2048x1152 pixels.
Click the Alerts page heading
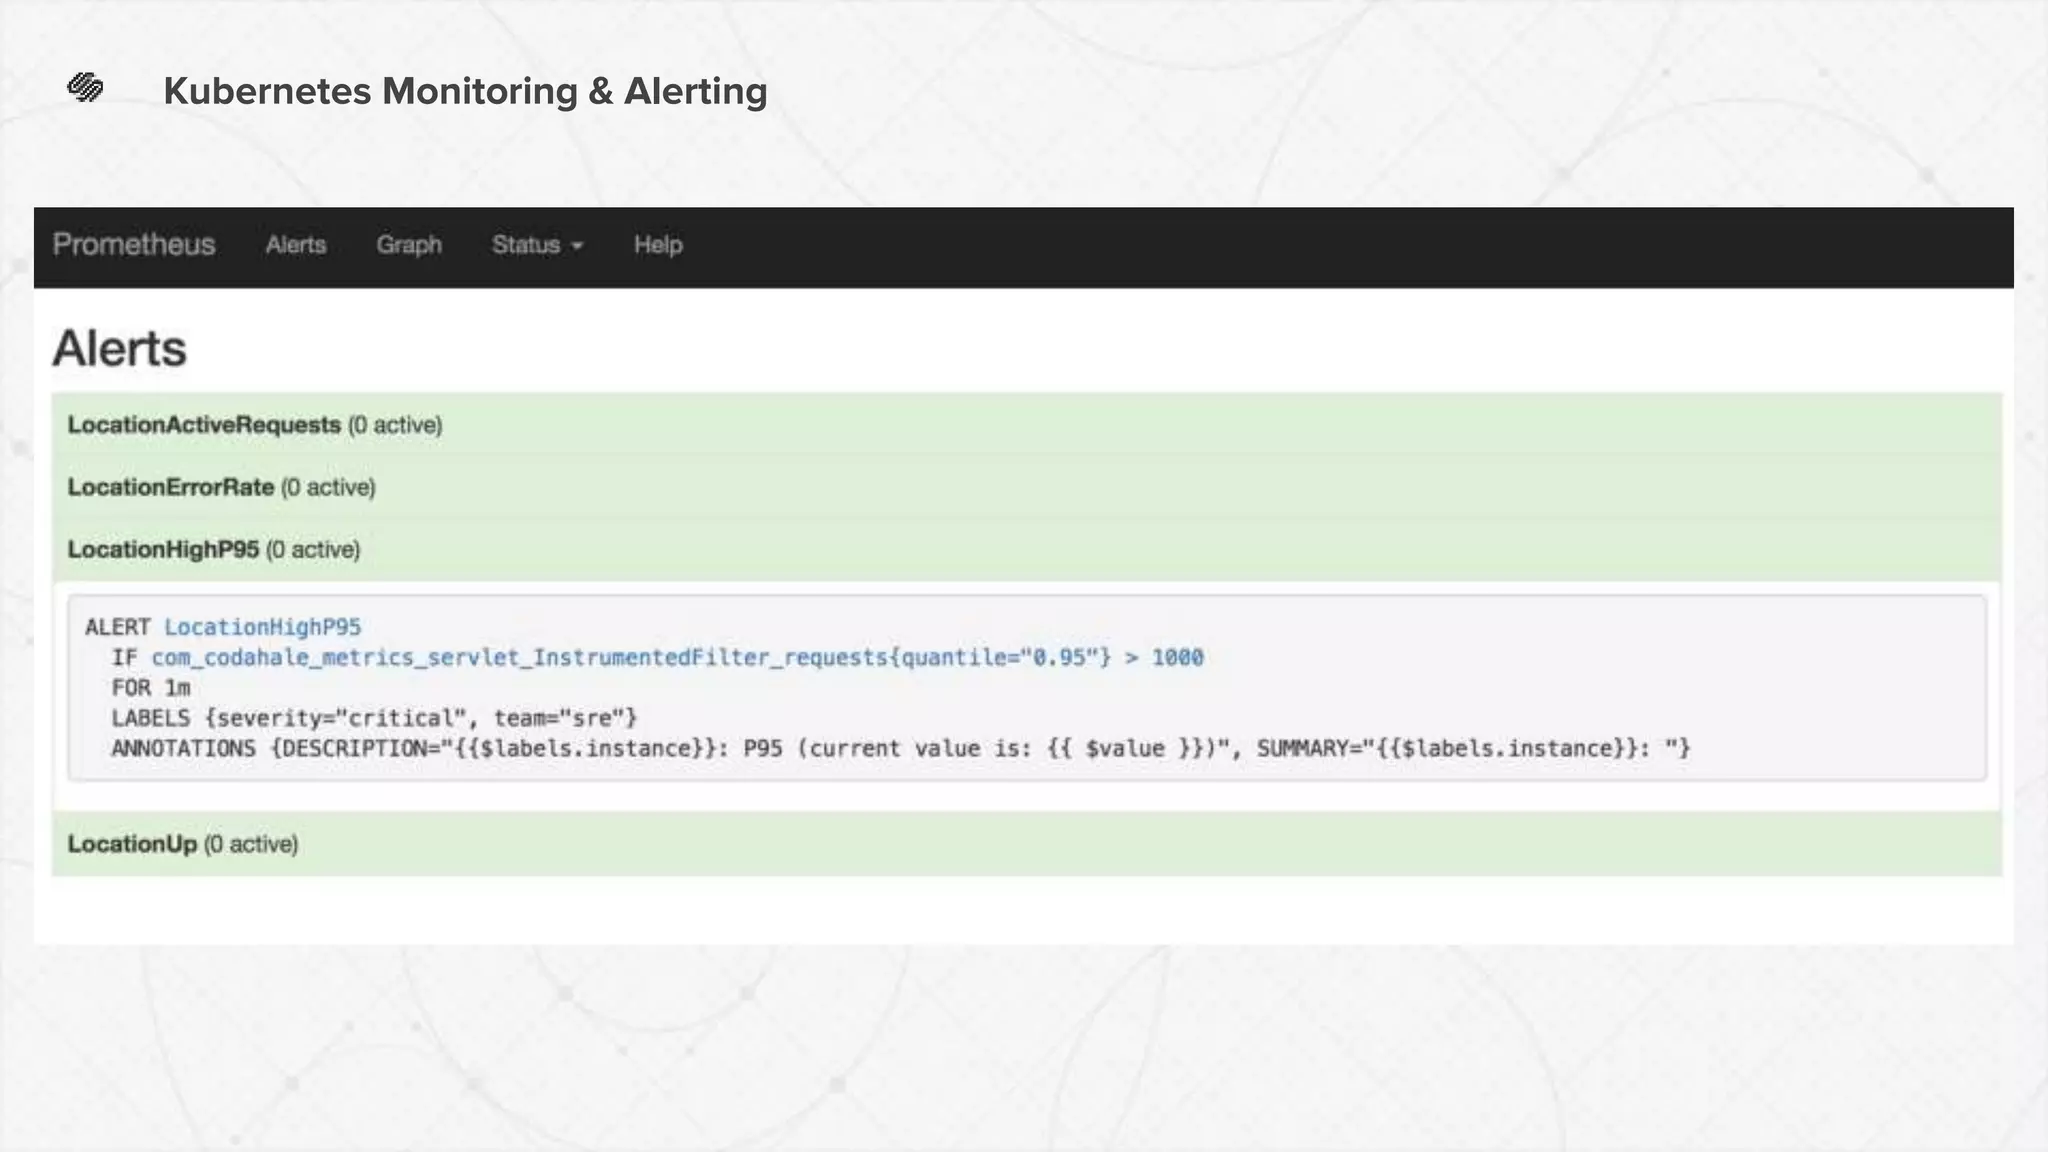pyautogui.click(x=119, y=348)
